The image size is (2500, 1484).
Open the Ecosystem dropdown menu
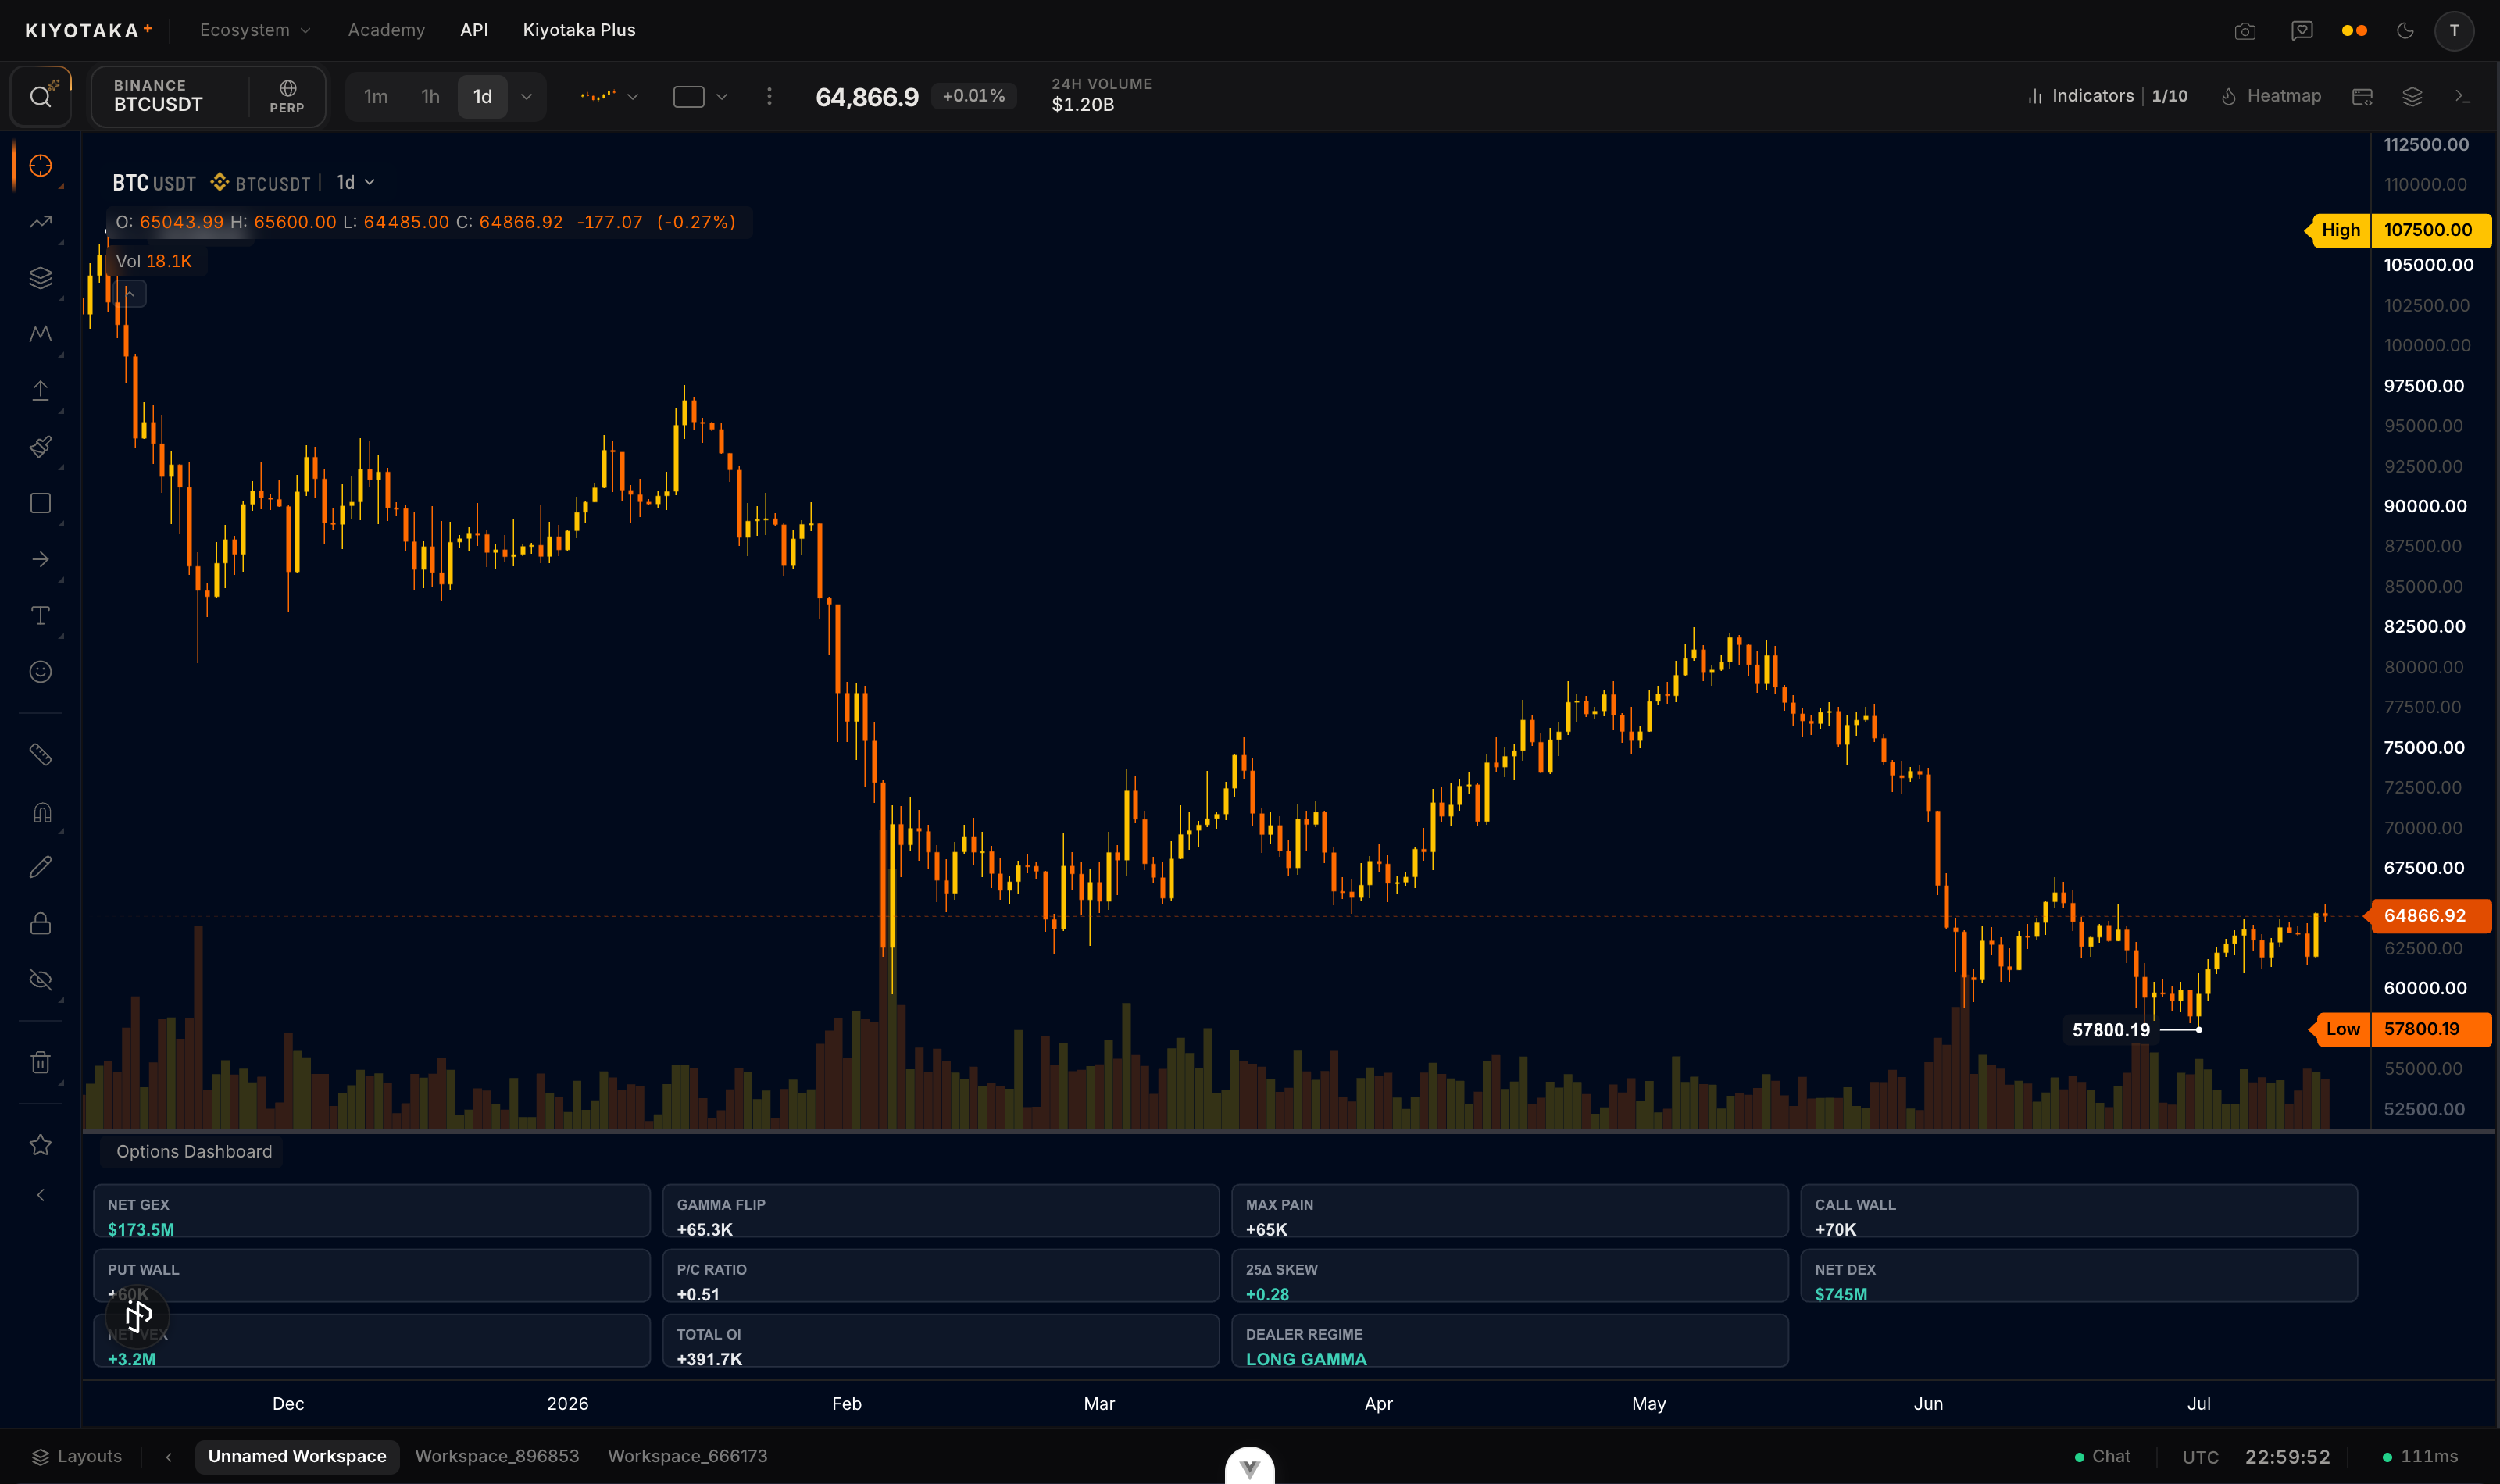(x=255, y=30)
